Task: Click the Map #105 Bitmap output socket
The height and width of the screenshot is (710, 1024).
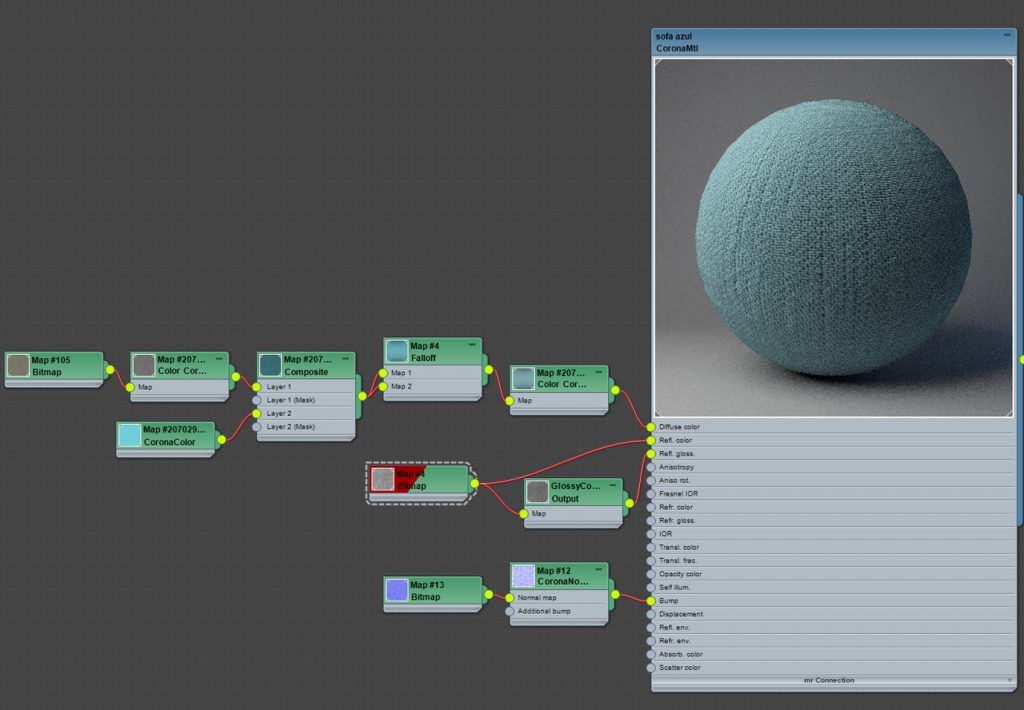Action: [110, 370]
